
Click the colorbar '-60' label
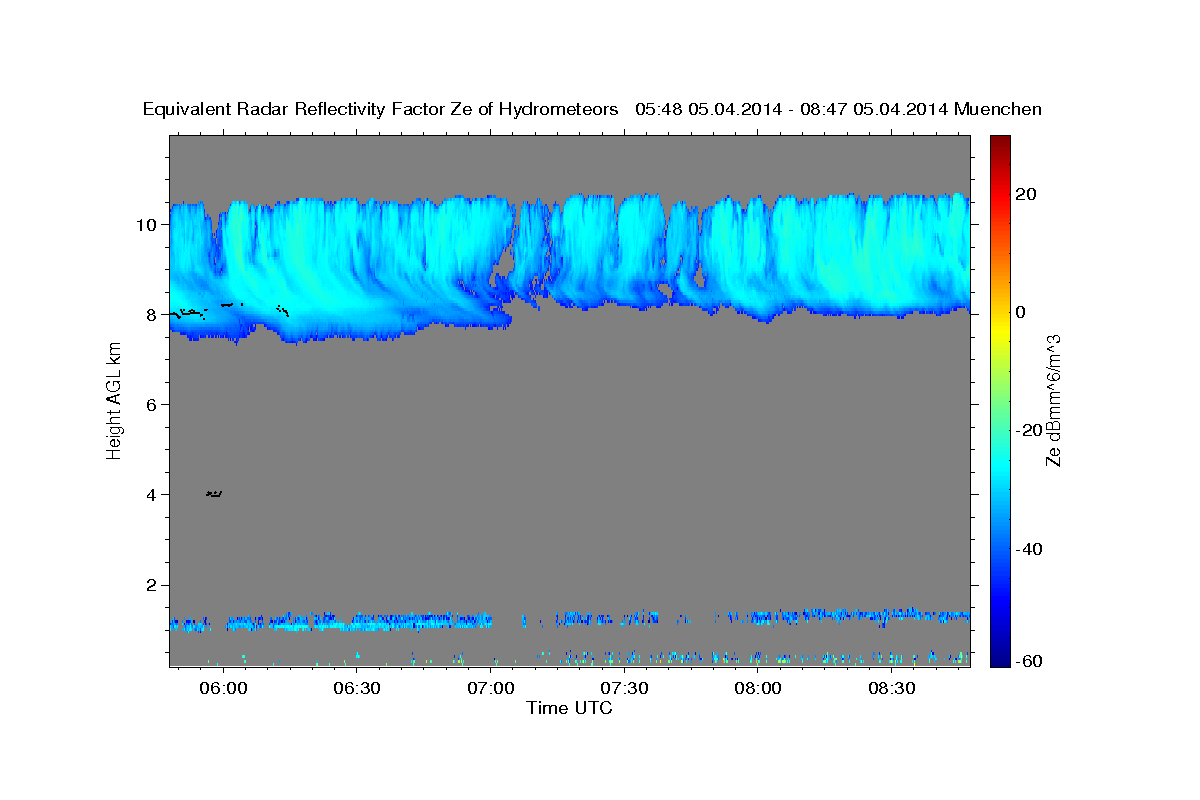1027,661
